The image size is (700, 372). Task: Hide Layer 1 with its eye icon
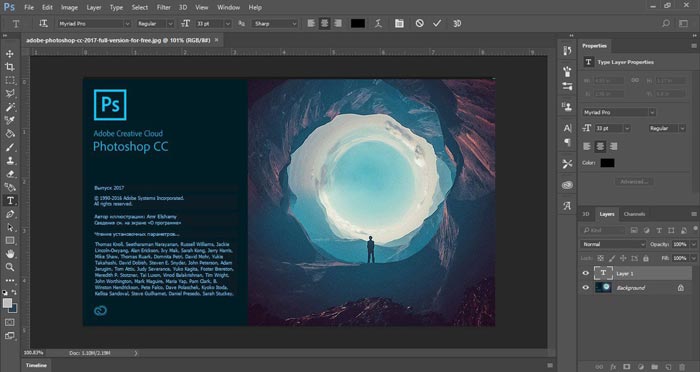586,273
